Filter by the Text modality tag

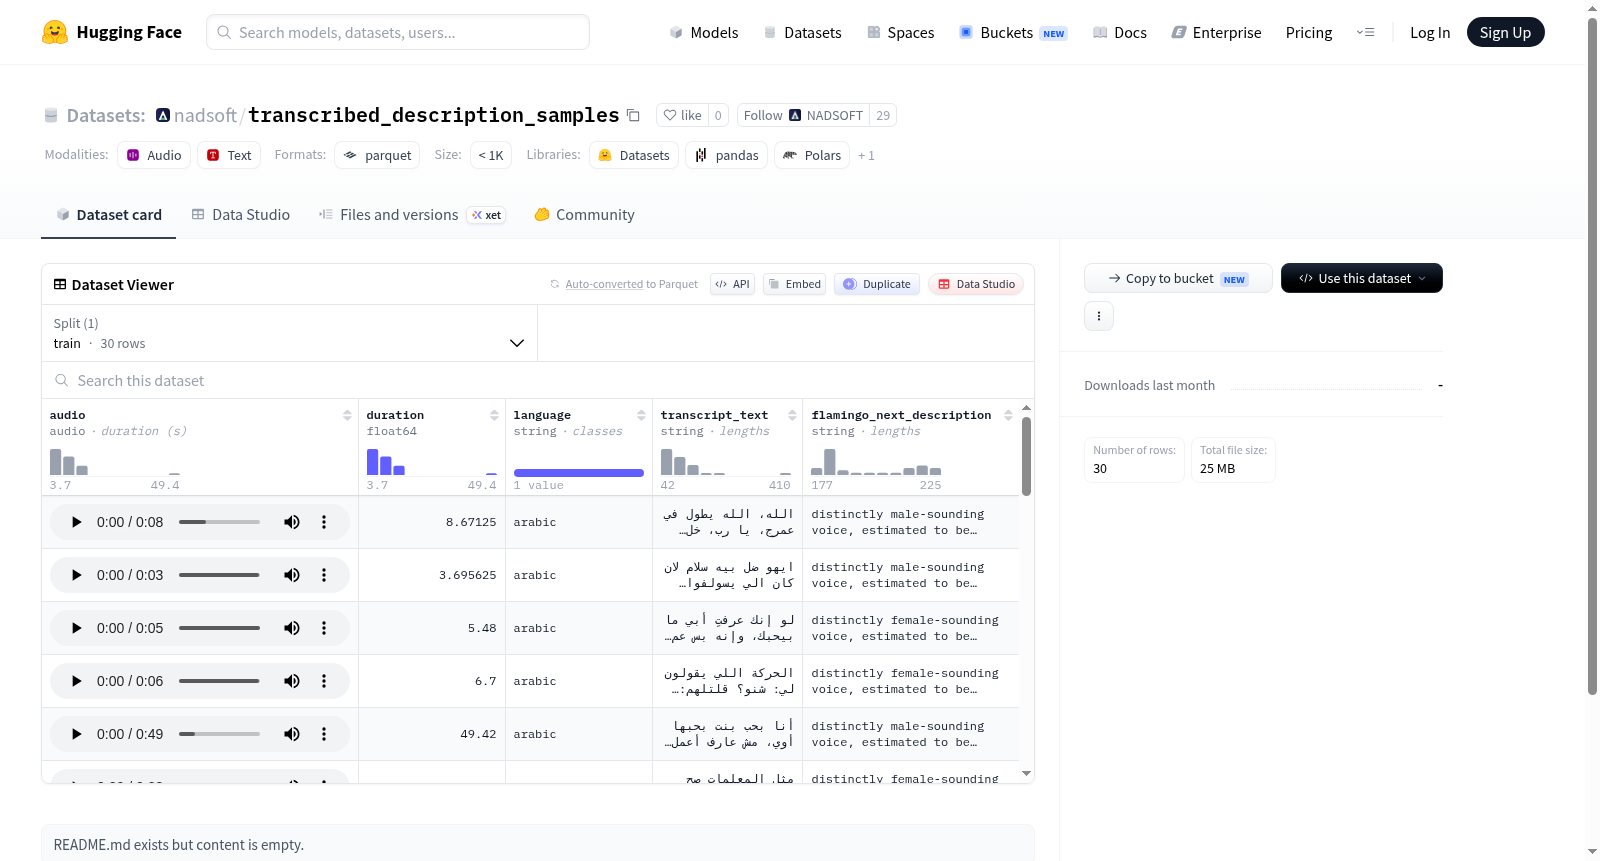(x=229, y=155)
